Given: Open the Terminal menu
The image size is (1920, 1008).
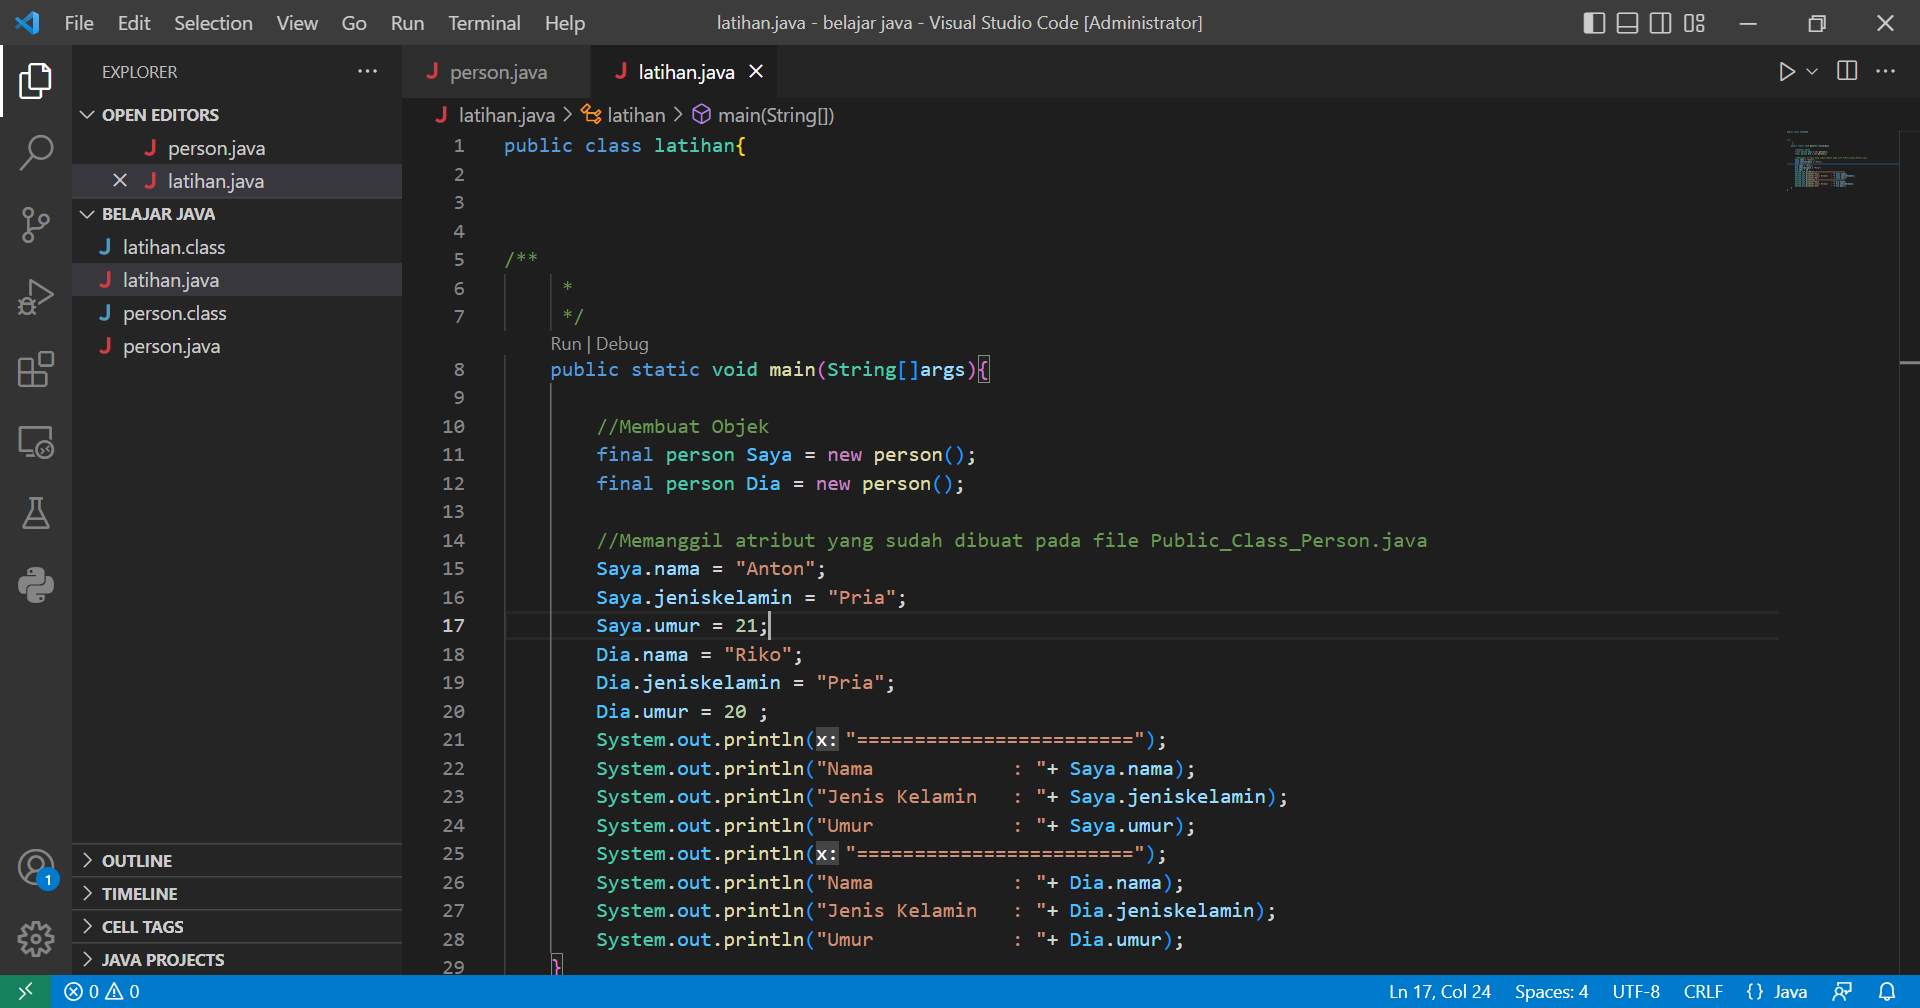Looking at the screenshot, I should [484, 23].
